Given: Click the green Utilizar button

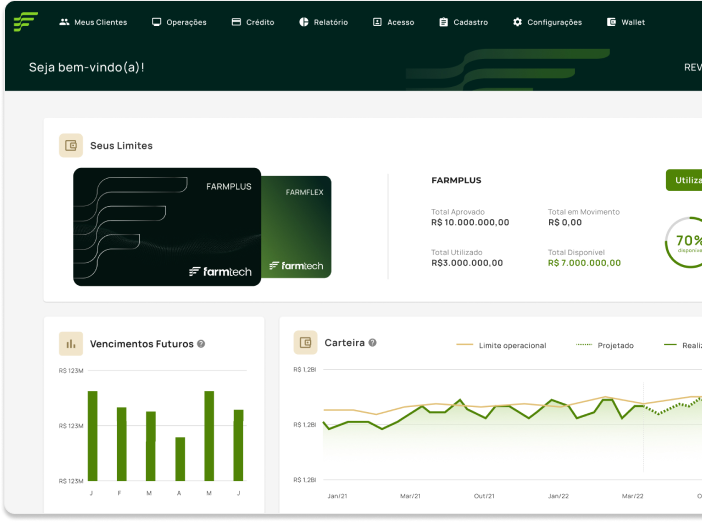Looking at the screenshot, I should (x=685, y=180).
